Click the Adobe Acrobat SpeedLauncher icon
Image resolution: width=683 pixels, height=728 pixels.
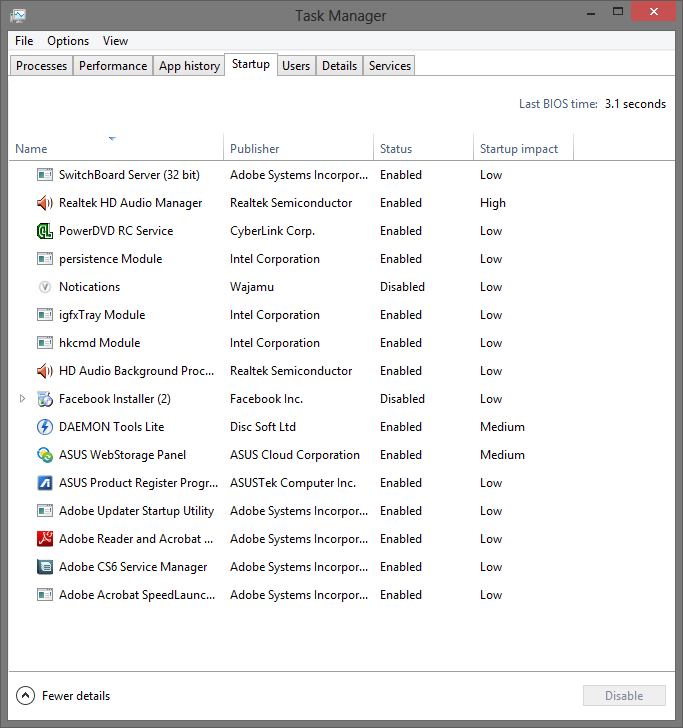pyautogui.click(x=45, y=595)
